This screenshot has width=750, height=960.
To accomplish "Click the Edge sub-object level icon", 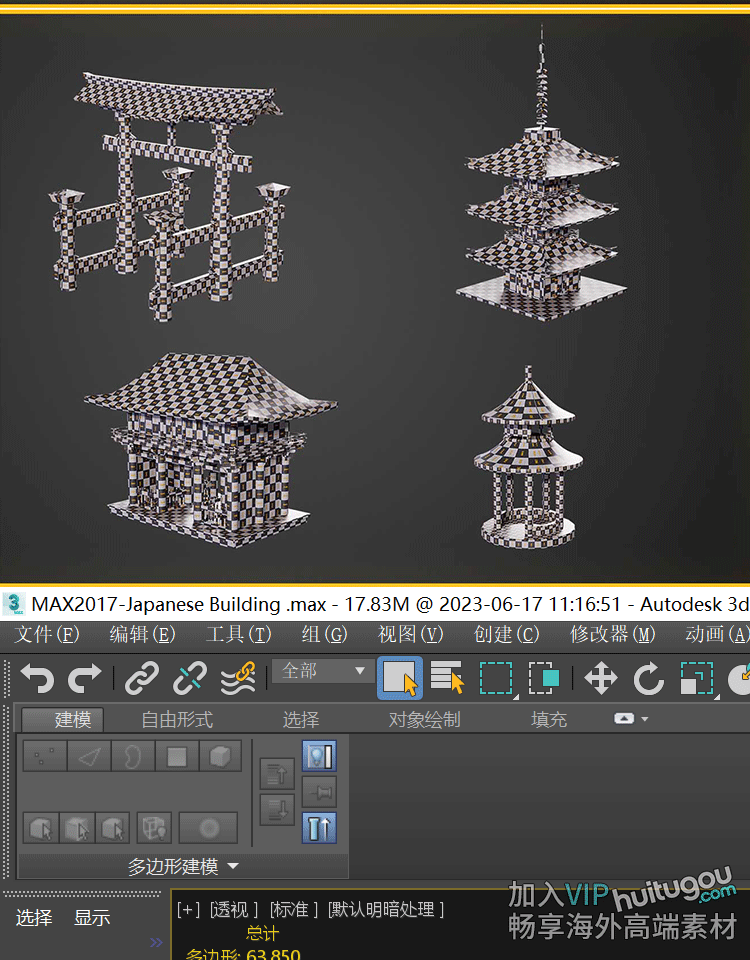I will pyautogui.click(x=89, y=757).
